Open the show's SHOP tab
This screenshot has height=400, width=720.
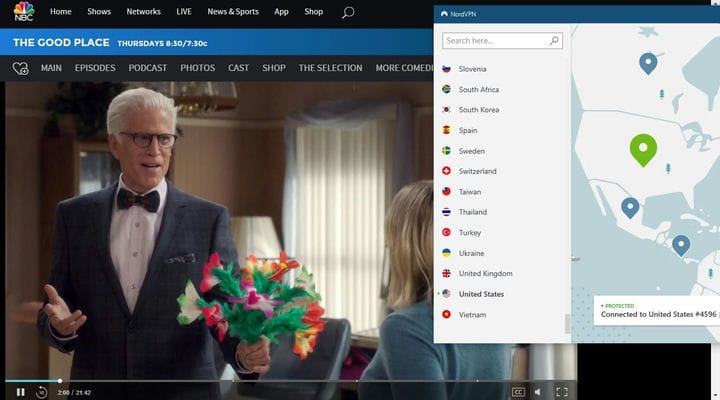tap(274, 68)
